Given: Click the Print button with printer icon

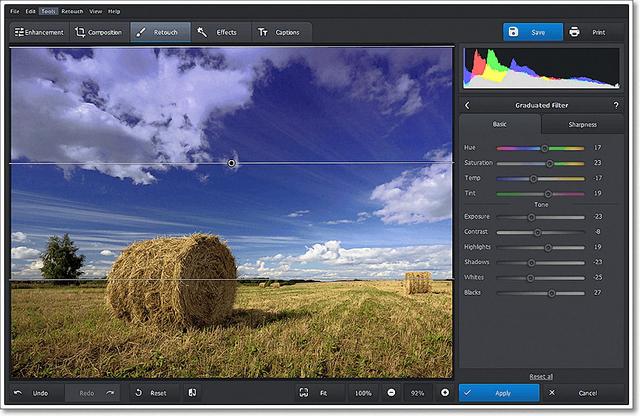Looking at the screenshot, I should [x=588, y=32].
